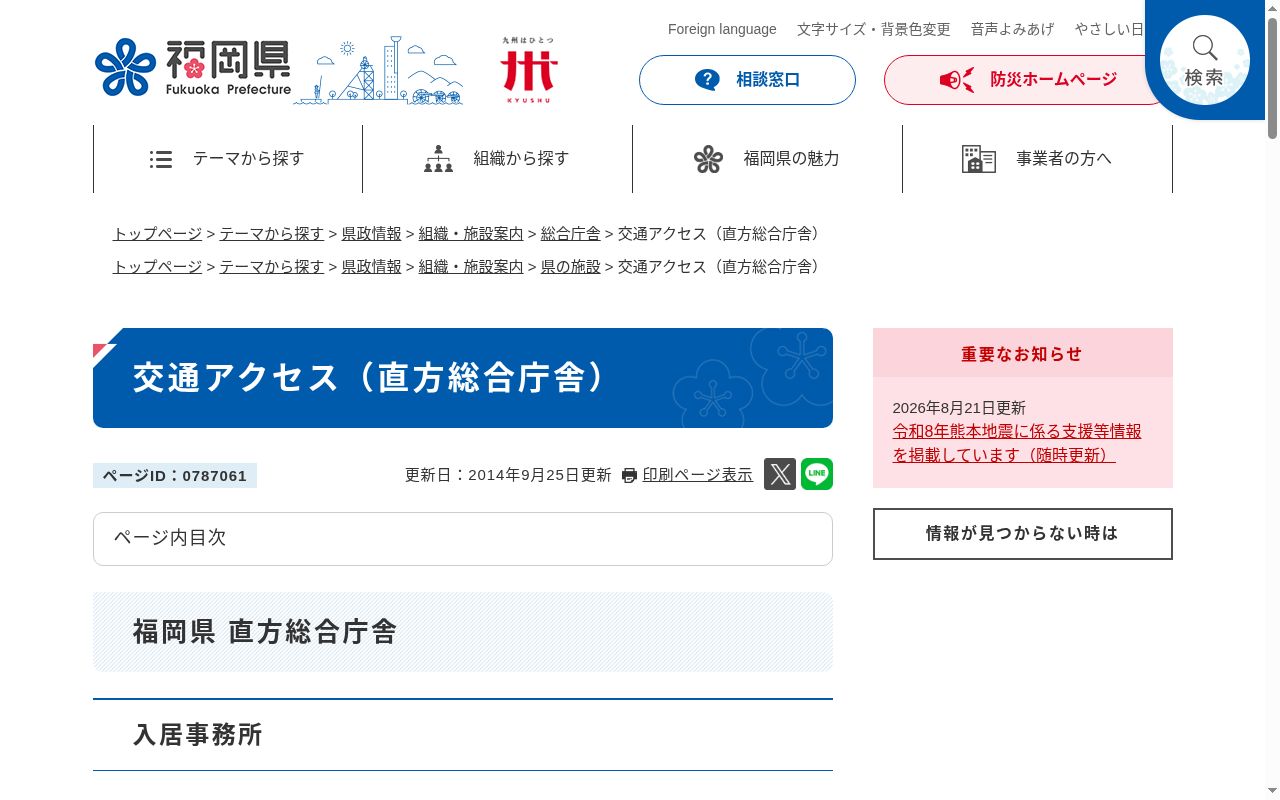The image size is (1280, 800).
Task: Click 県の施設 breadcrumb link
Action: point(571,267)
